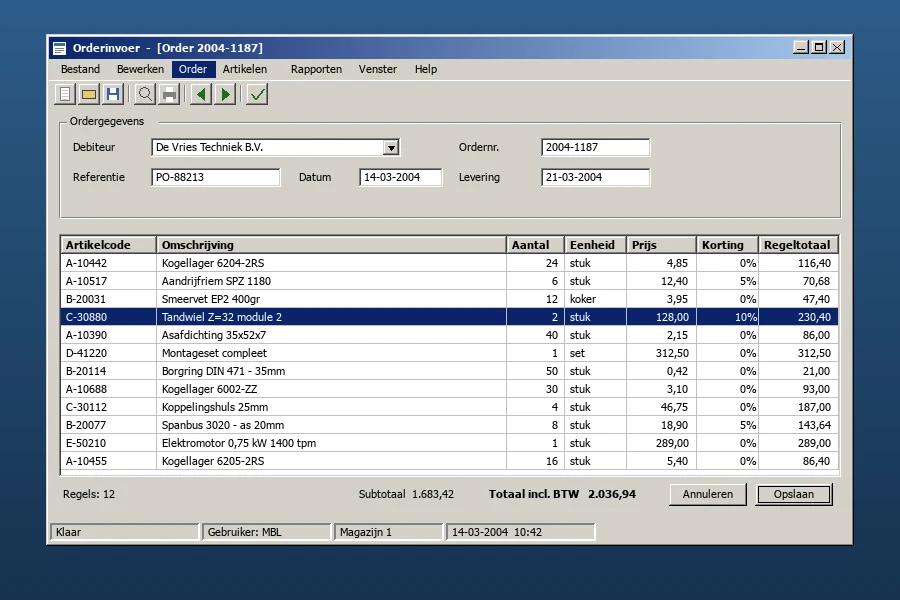This screenshot has height=600, width=900.
Task: Click the Klaar status bar panel
Action: click(125, 532)
